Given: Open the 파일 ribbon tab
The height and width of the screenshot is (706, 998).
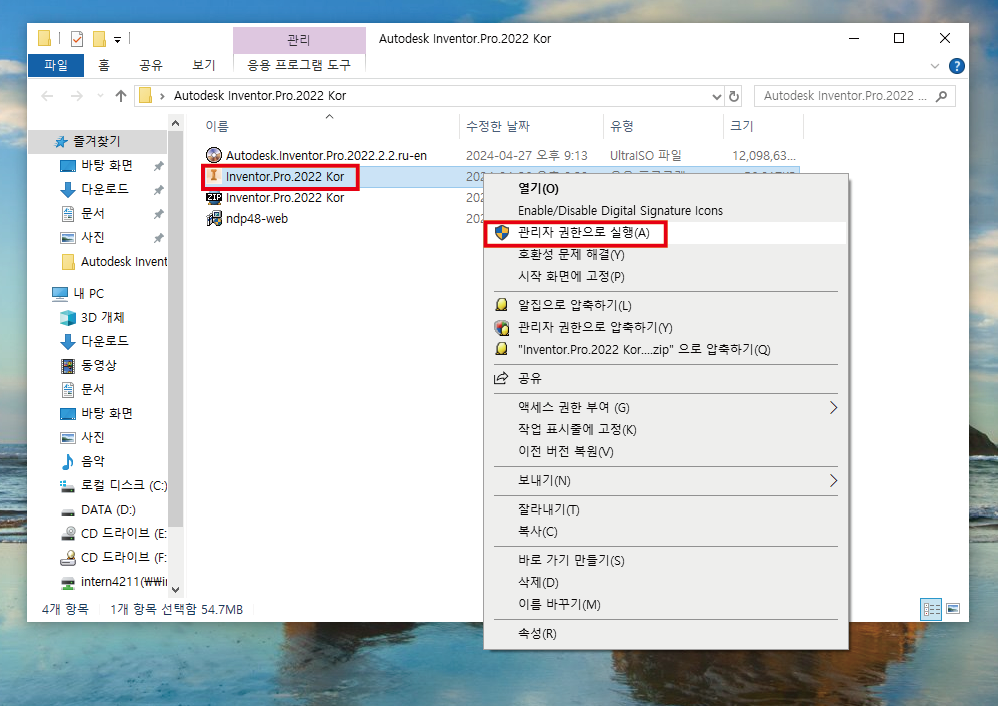Looking at the screenshot, I should pyautogui.click(x=56, y=65).
